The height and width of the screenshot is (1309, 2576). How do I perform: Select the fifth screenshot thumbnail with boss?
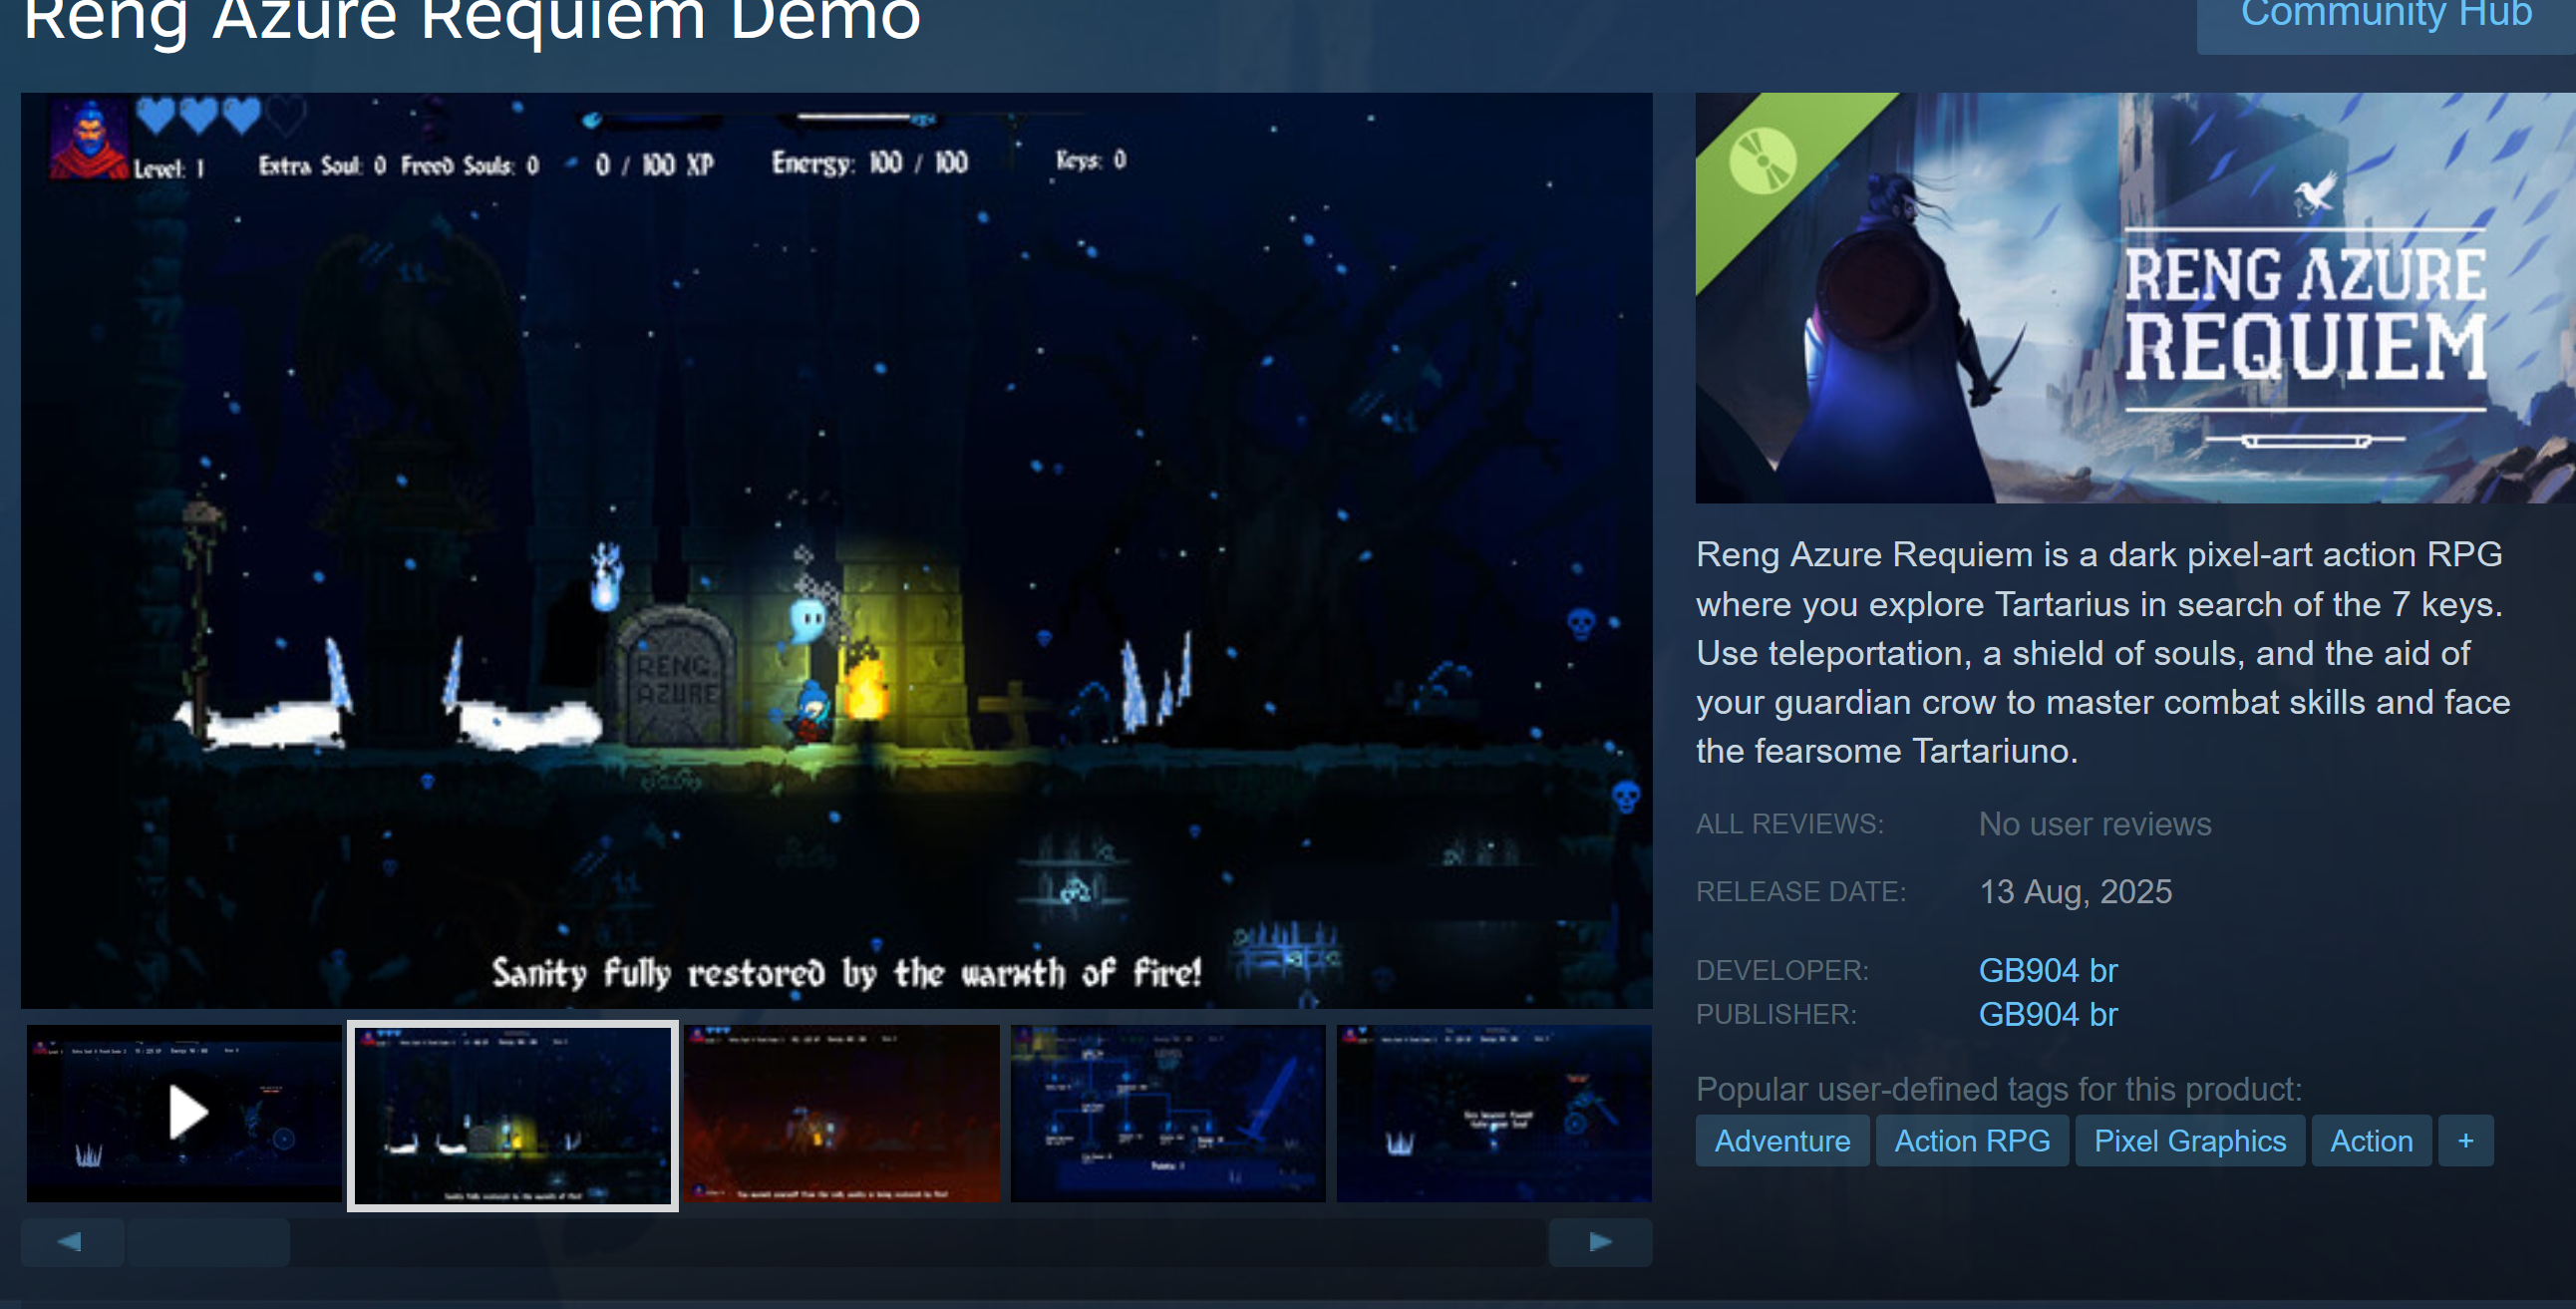1494,1113
